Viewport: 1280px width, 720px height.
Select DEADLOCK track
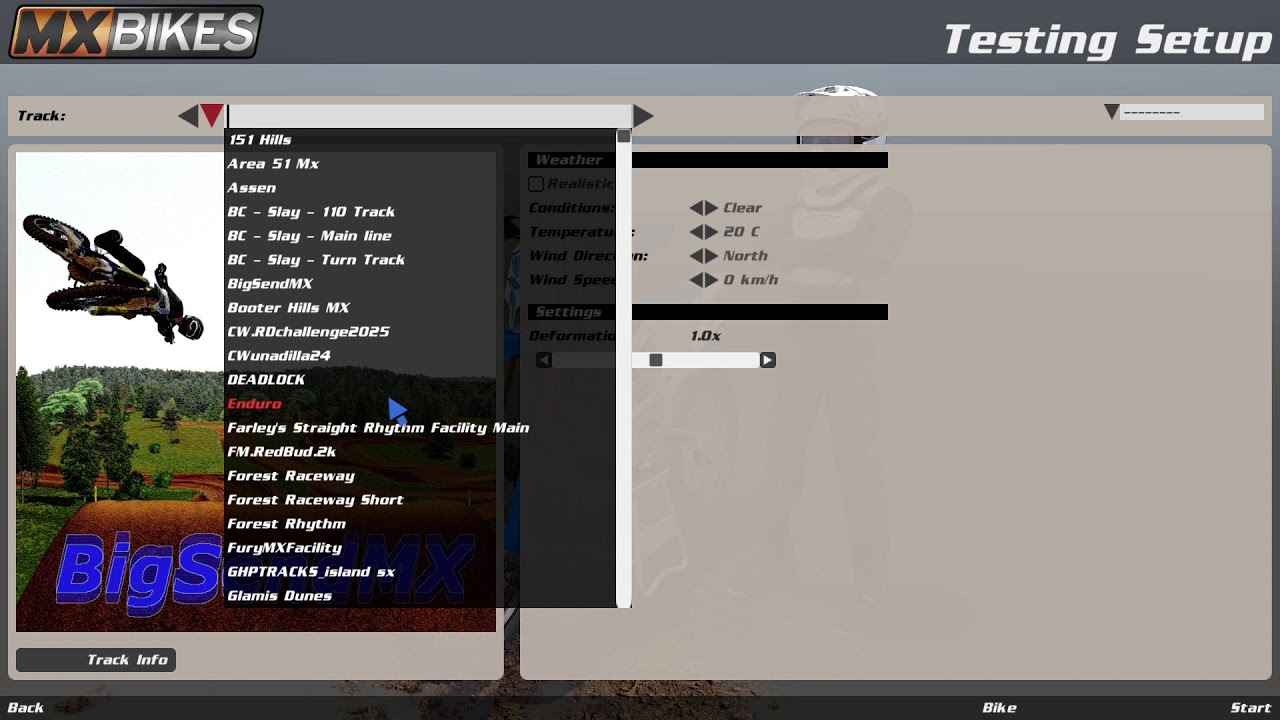266,380
